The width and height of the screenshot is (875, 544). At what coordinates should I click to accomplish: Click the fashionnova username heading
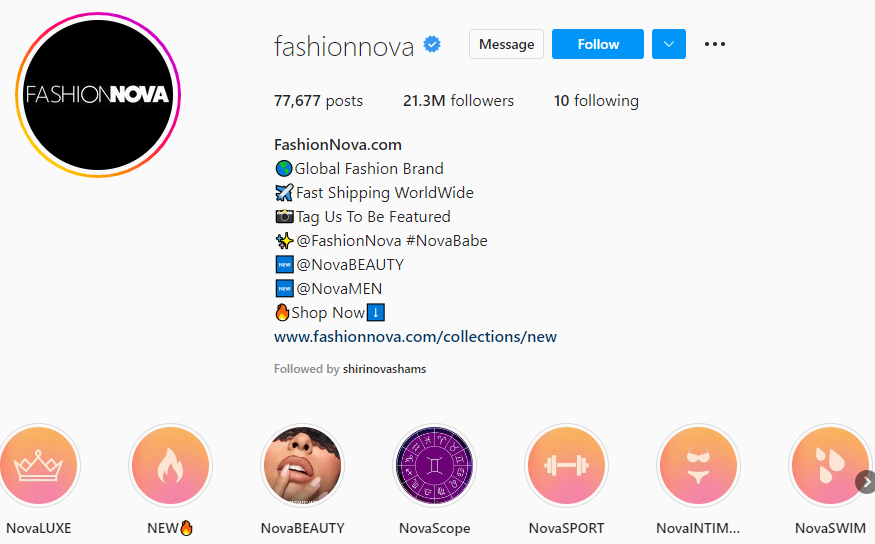pos(344,46)
